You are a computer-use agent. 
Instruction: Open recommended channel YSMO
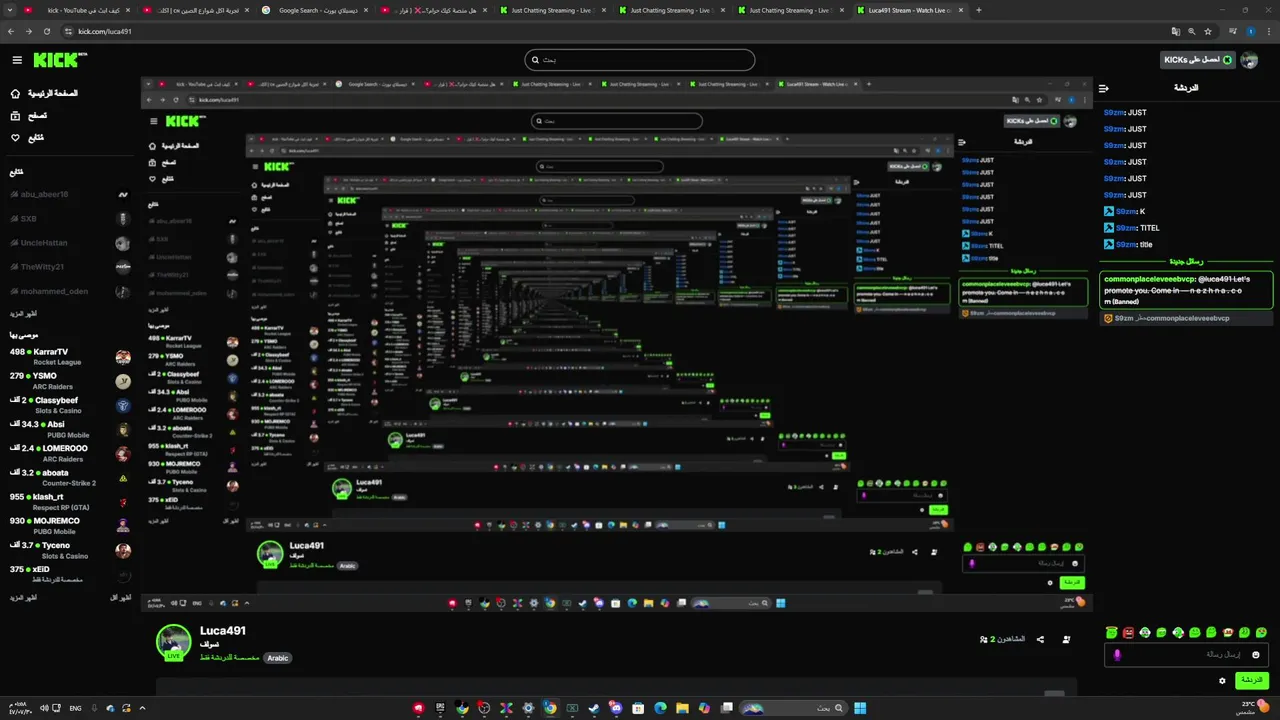click(x=70, y=381)
